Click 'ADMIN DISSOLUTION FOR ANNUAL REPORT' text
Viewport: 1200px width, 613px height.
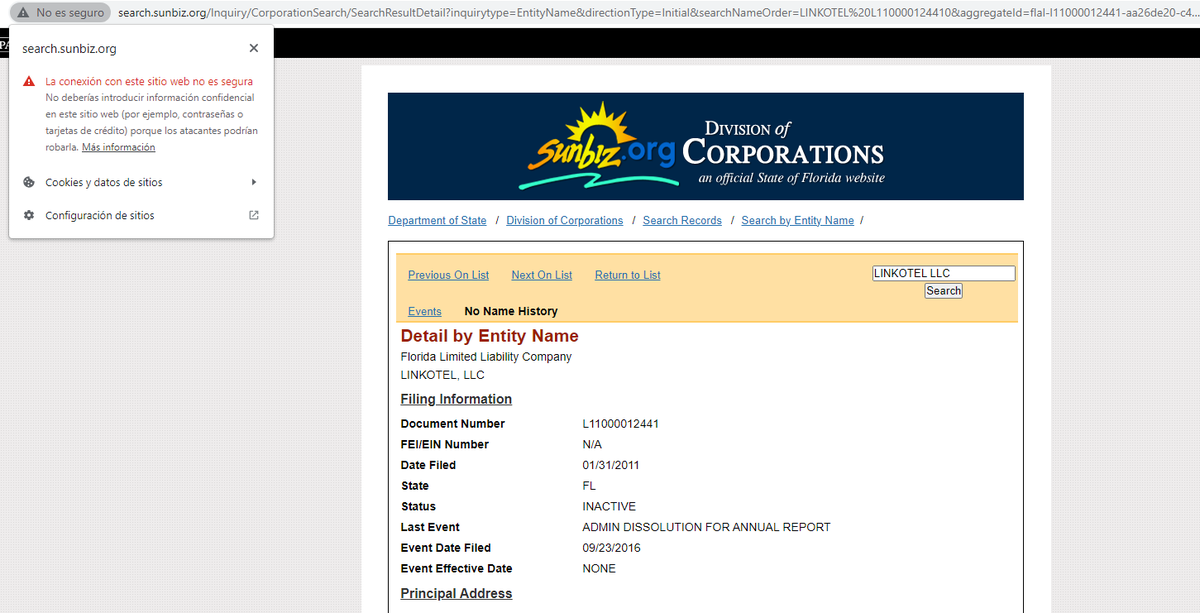(706, 527)
